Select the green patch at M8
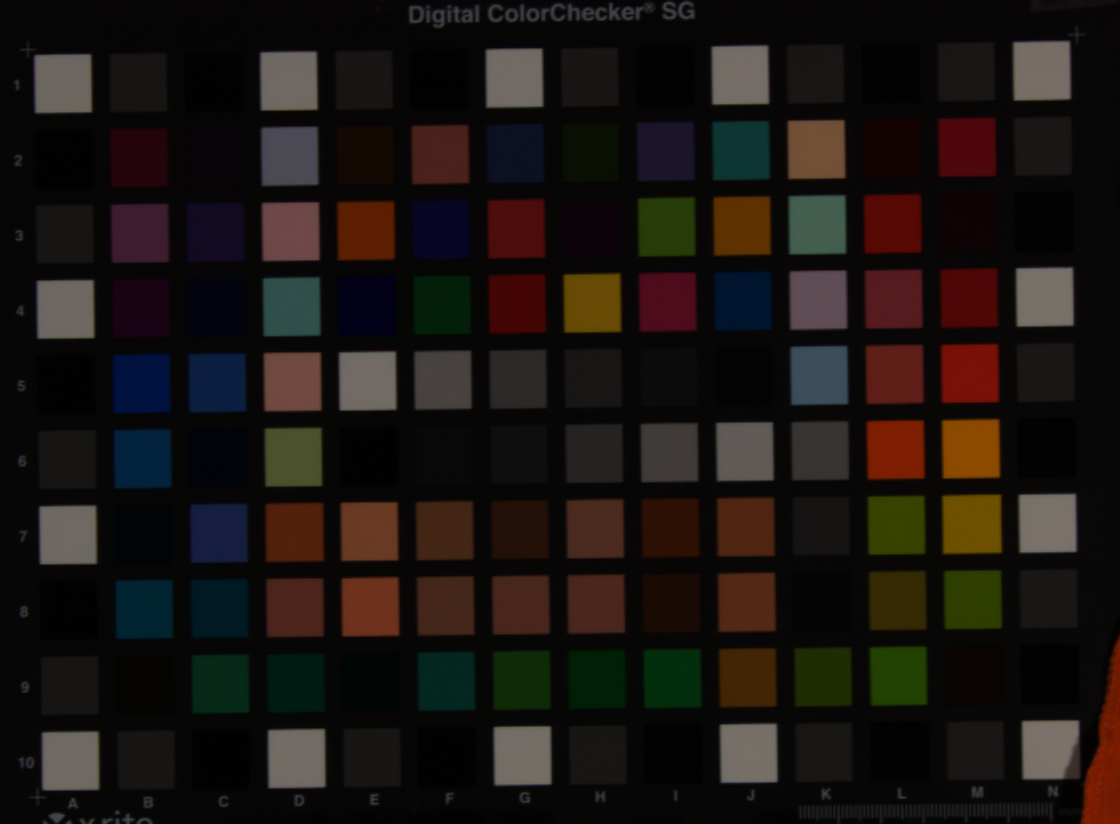 [972, 599]
